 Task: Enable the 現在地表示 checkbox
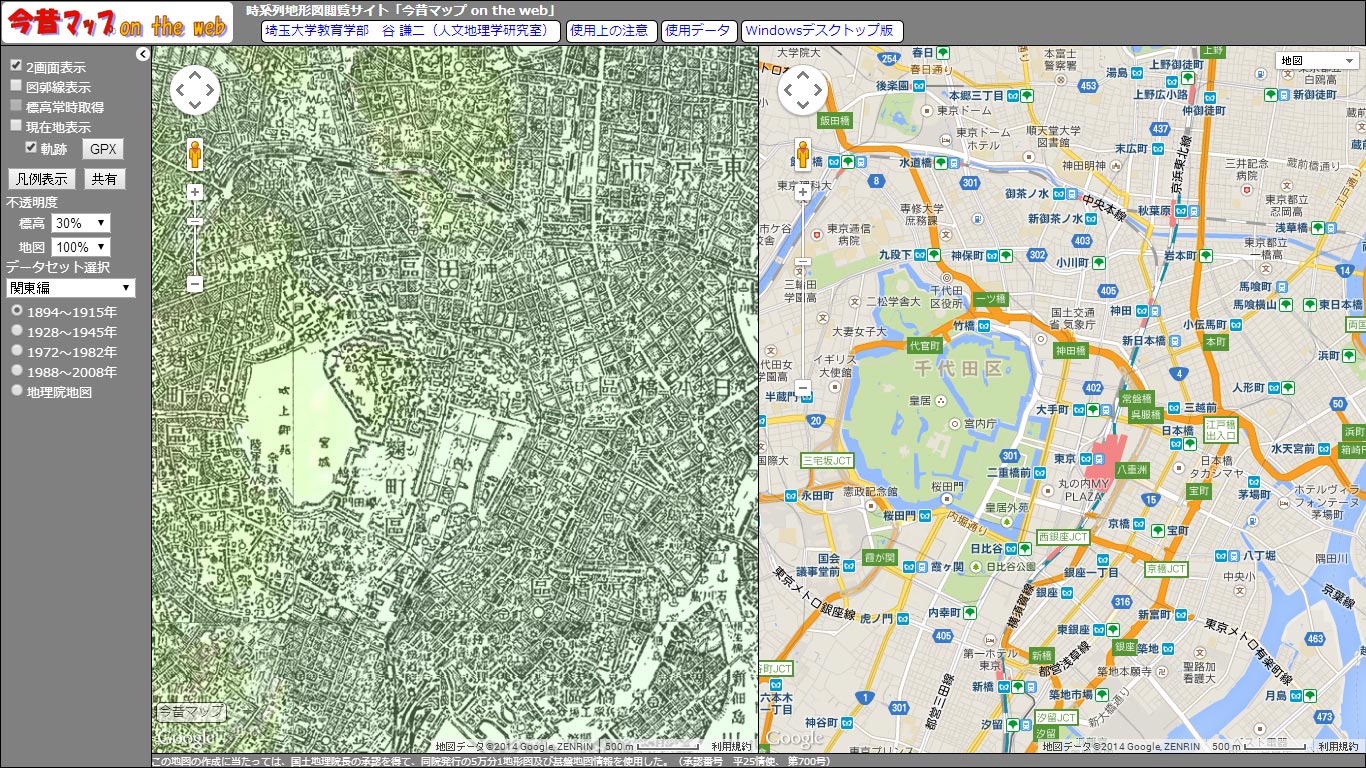point(16,126)
